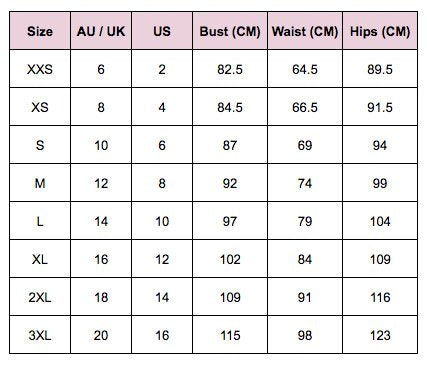Click the waist value 74
Viewport: 427px width, 367px height.
click(x=305, y=183)
